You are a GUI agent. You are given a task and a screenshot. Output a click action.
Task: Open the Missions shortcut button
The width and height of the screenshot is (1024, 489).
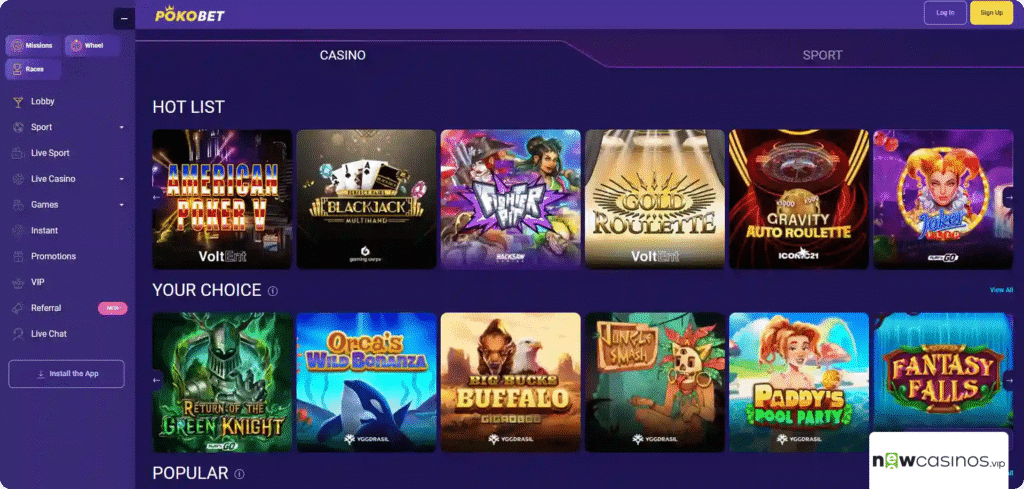(x=33, y=46)
